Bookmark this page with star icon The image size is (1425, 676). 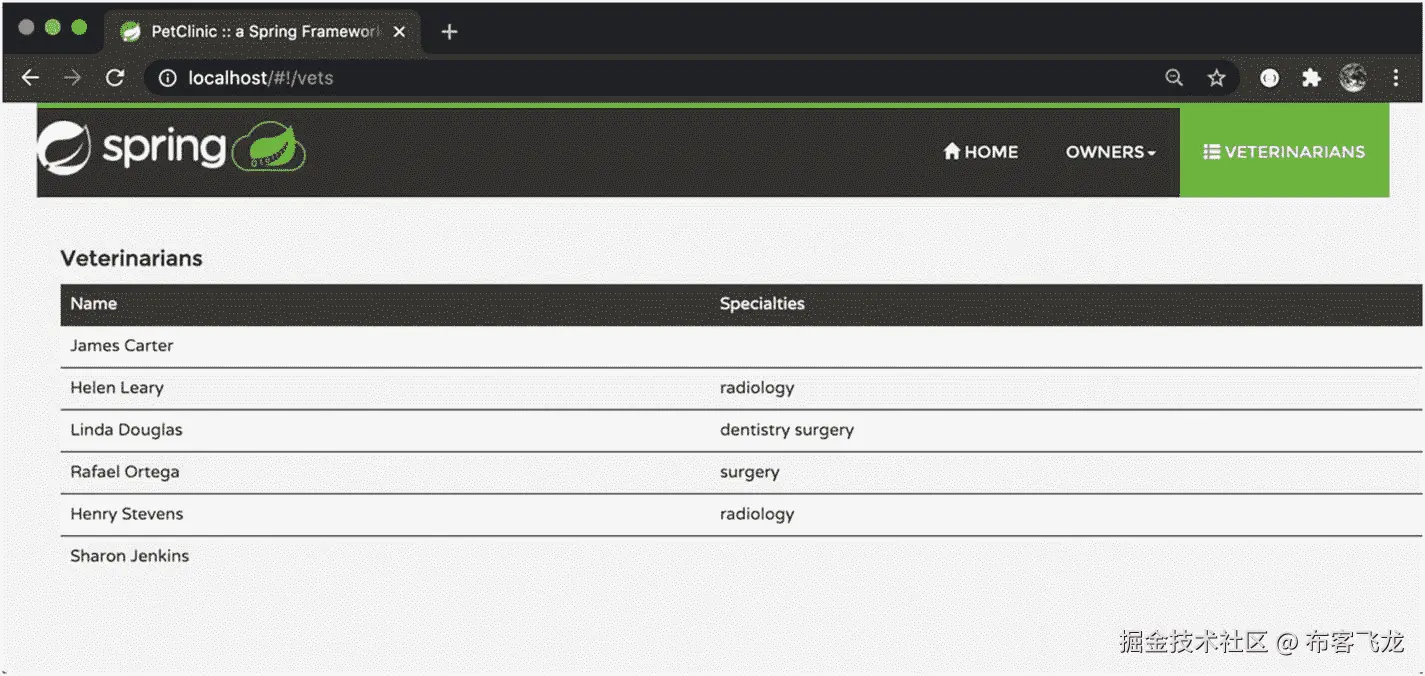click(1216, 78)
